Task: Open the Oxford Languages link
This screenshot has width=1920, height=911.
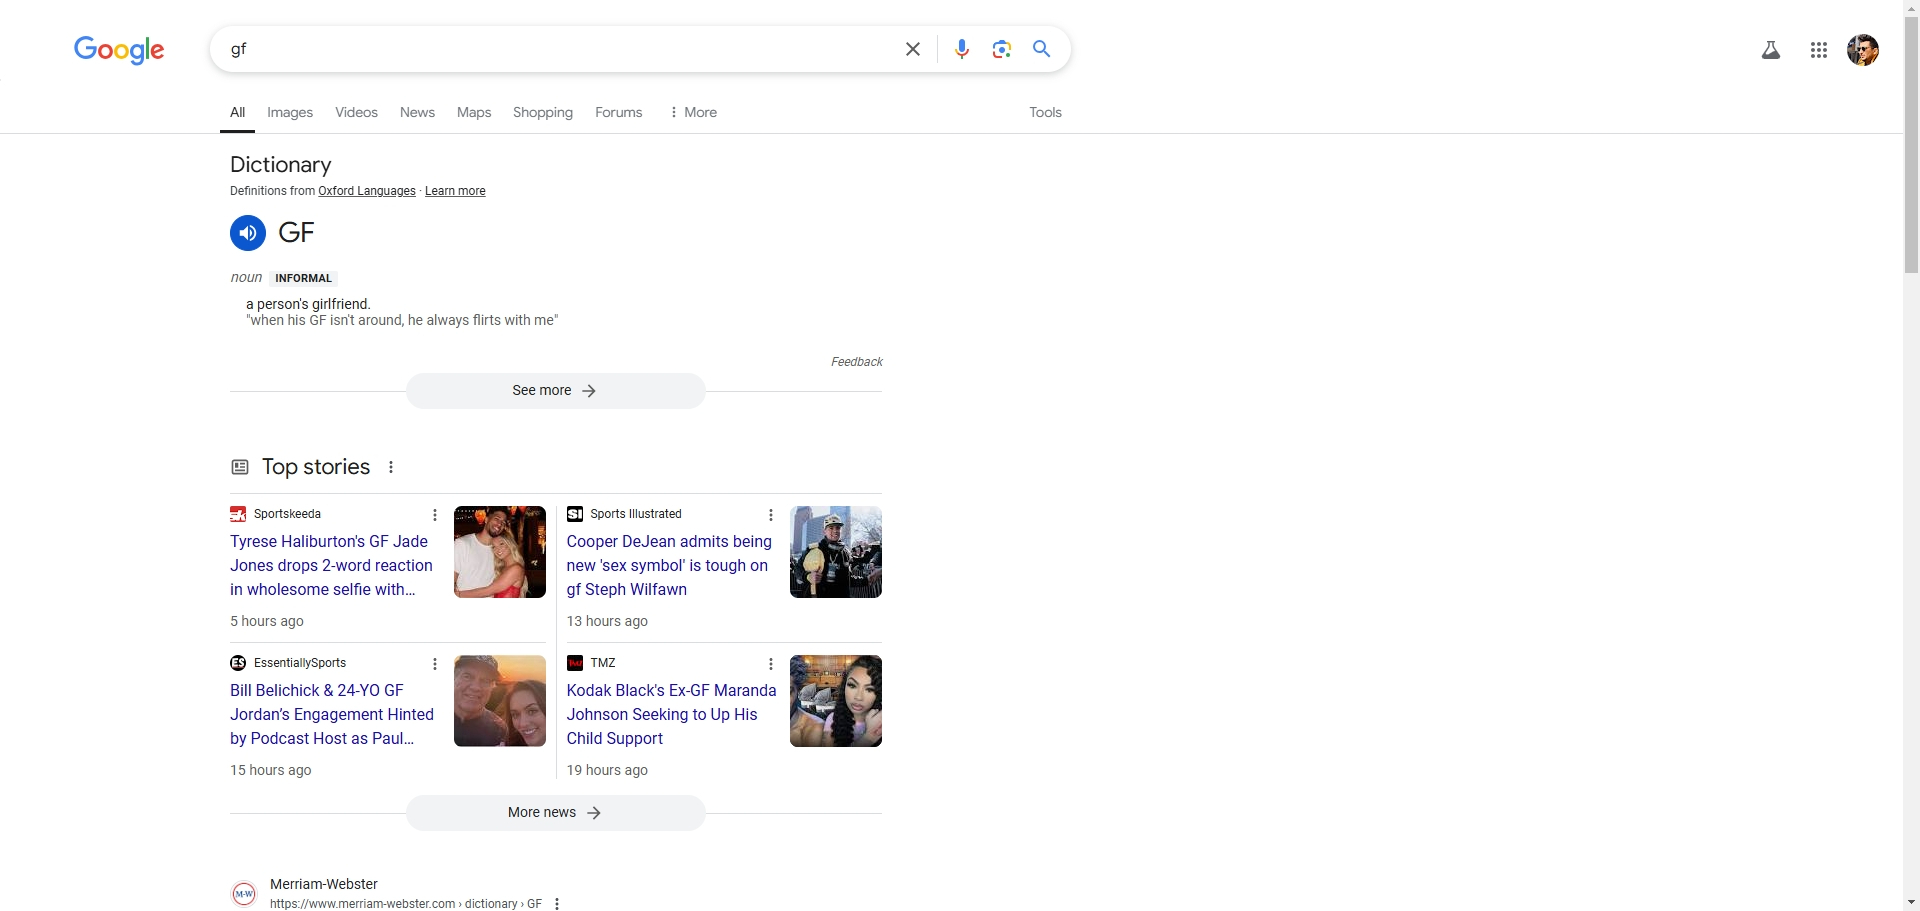Action: [367, 191]
